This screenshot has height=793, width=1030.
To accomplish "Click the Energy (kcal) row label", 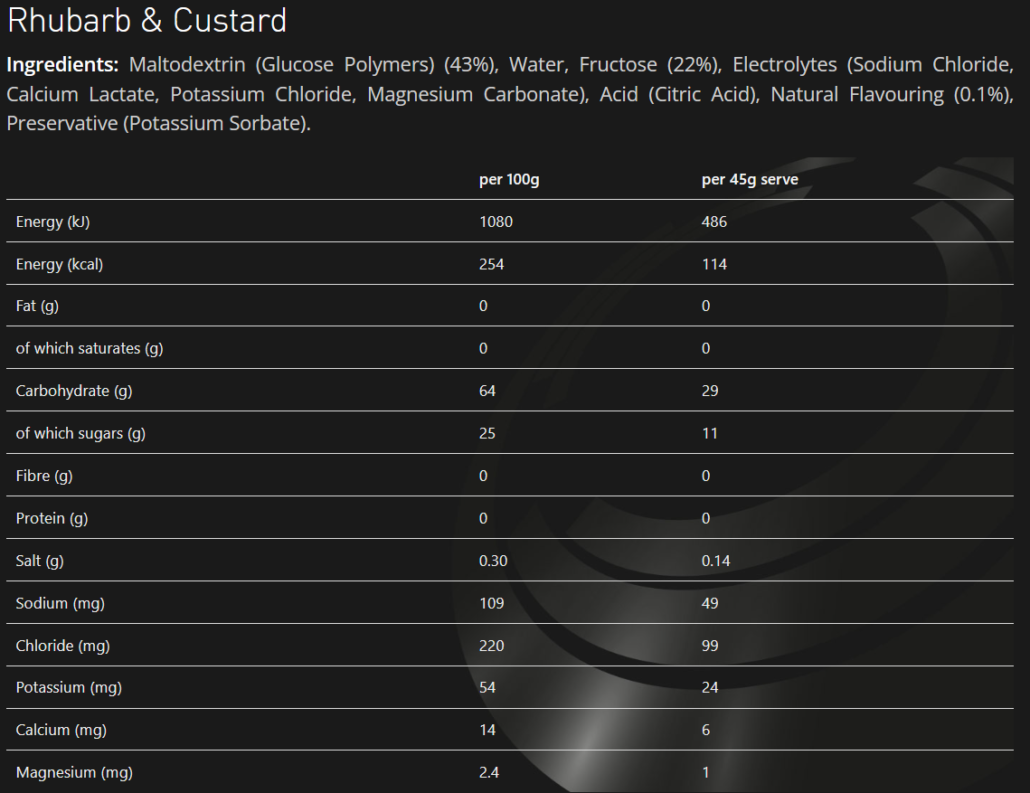I will 59,265.
